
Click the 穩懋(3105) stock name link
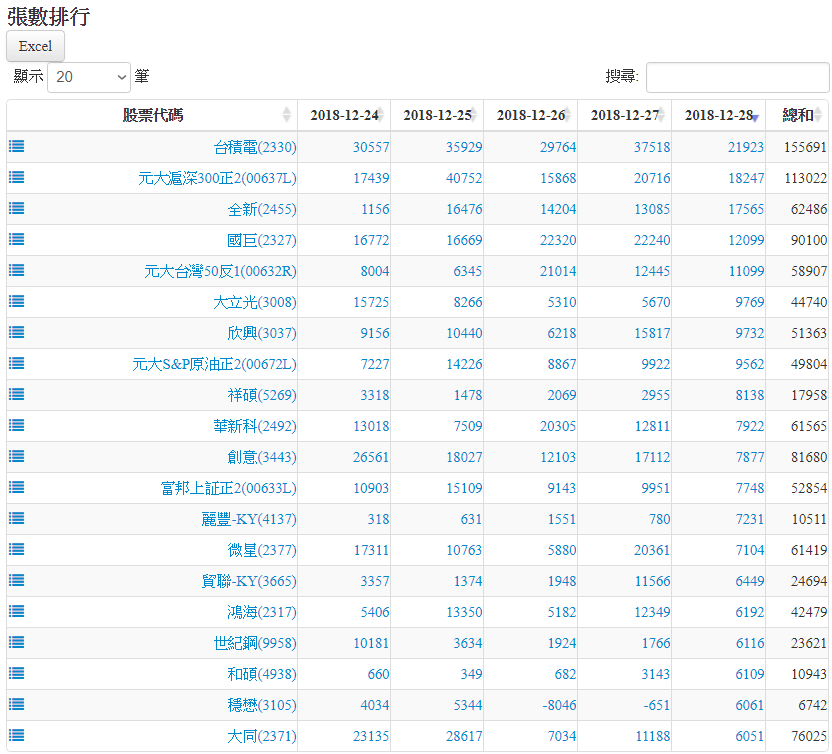coord(261,705)
